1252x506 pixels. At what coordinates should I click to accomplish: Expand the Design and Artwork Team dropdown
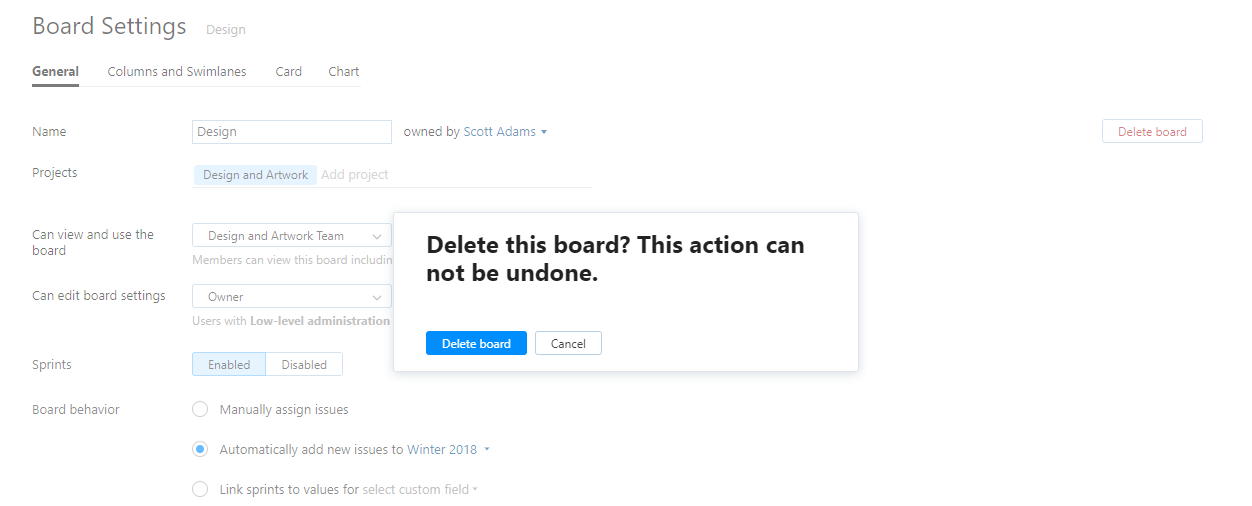coord(291,236)
